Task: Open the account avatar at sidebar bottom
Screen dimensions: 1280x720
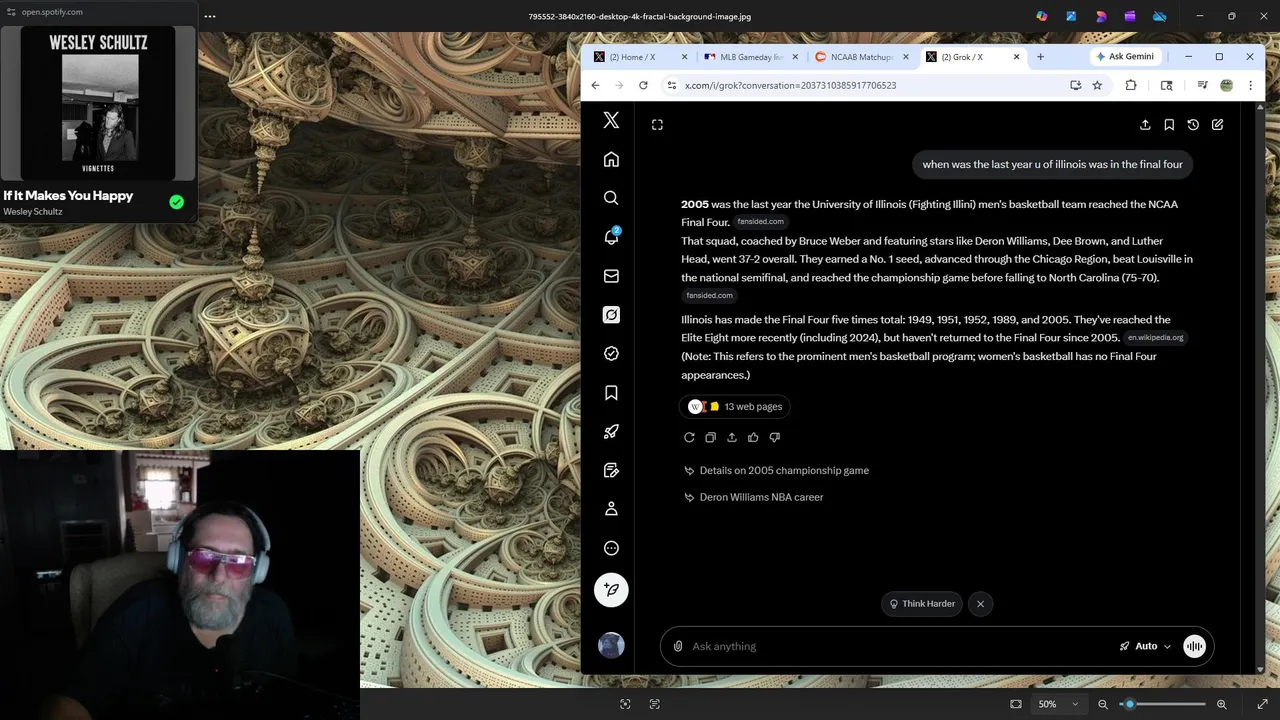Action: (611, 646)
